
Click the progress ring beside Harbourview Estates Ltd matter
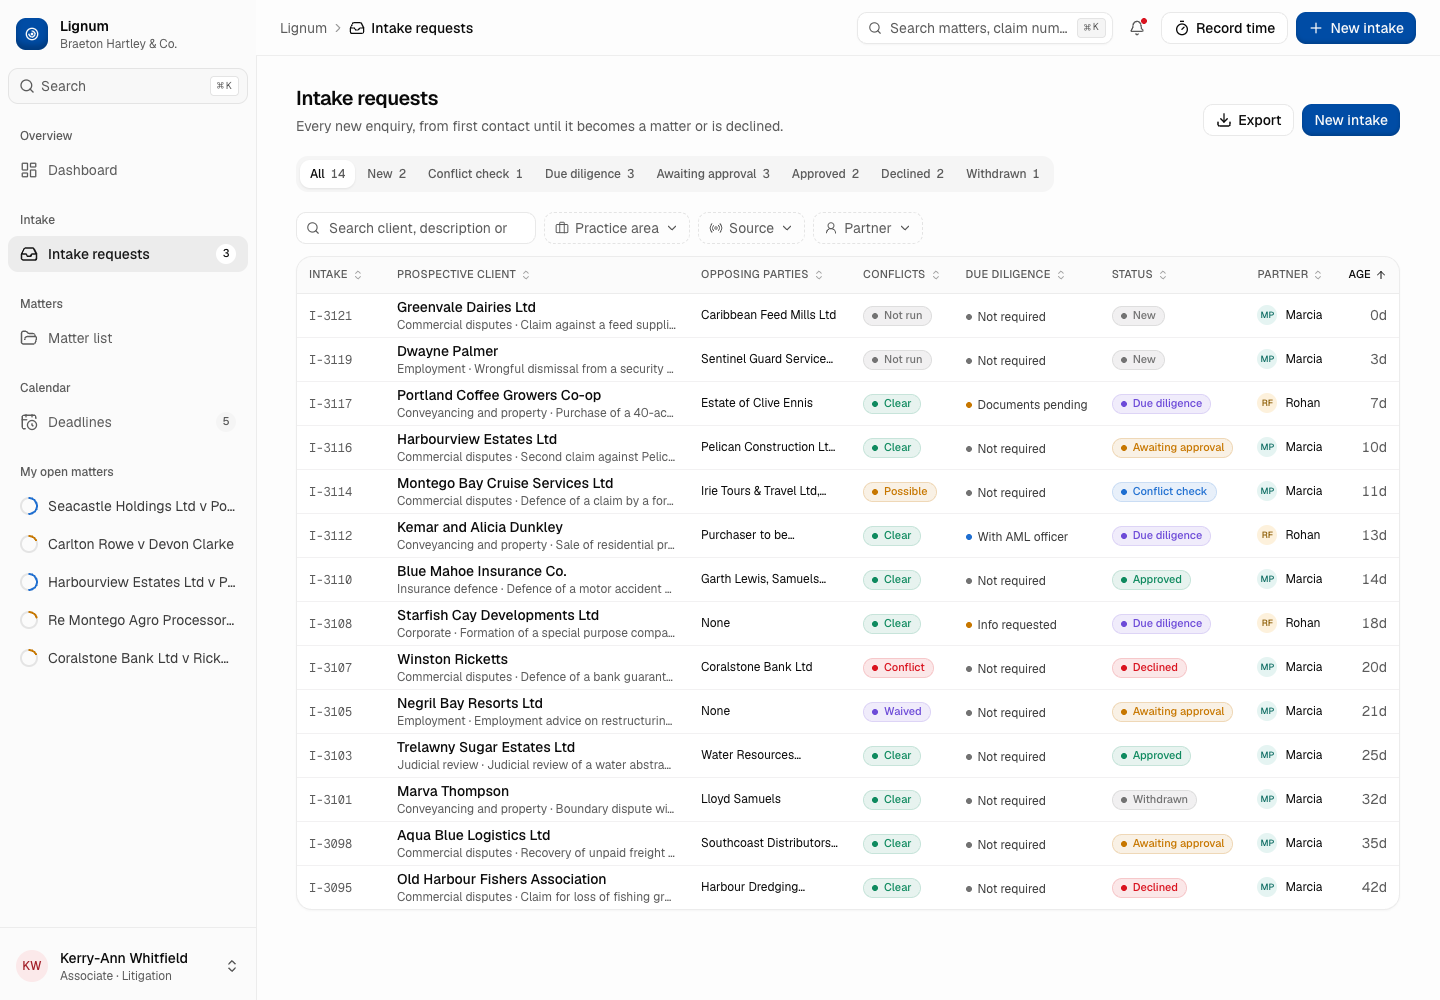(x=29, y=582)
